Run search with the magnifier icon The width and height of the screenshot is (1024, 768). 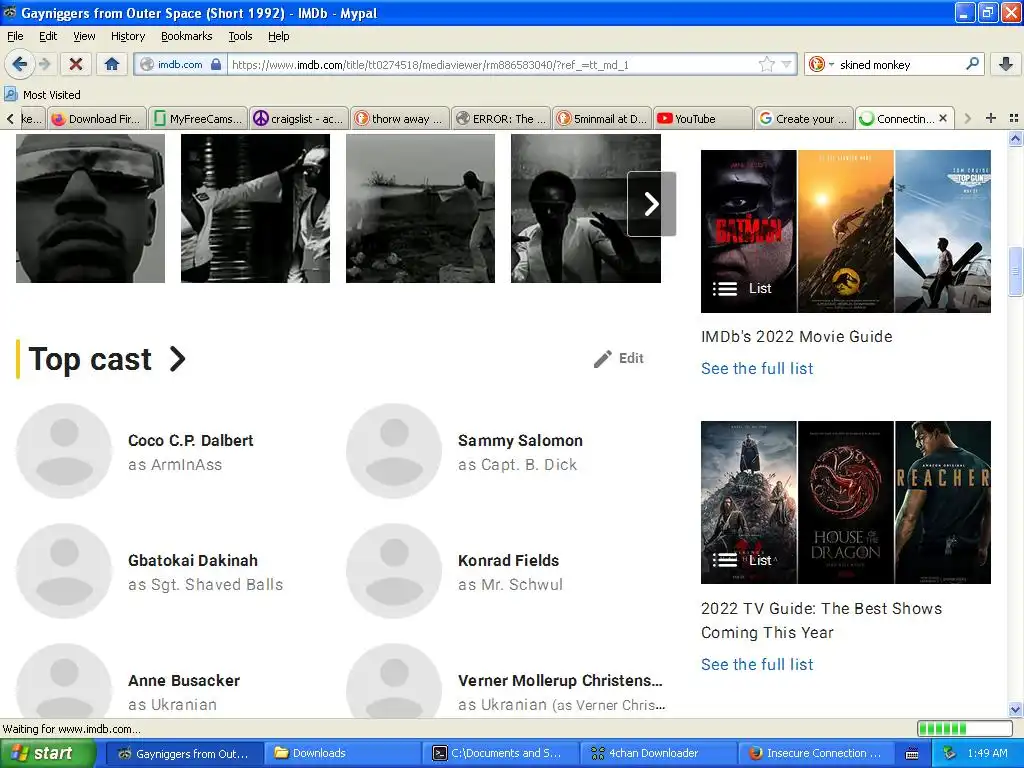(972, 64)
